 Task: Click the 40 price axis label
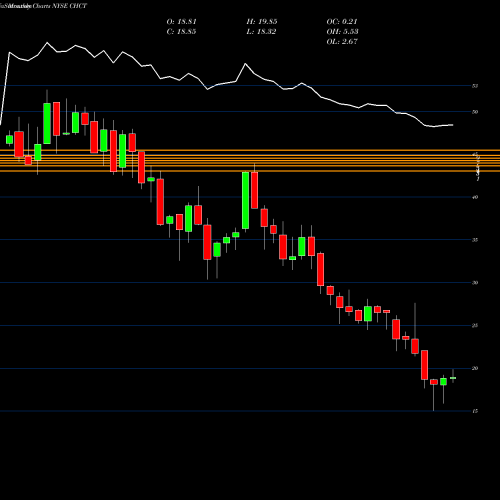[x=475, y=197]
